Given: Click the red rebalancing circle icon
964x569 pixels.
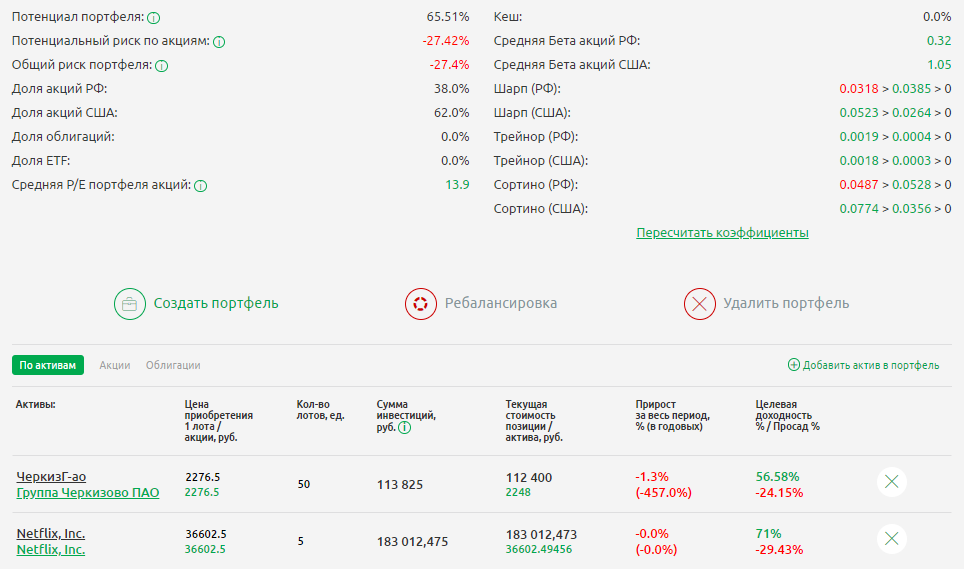Looking at the screenshot, I should coord(421,304).
